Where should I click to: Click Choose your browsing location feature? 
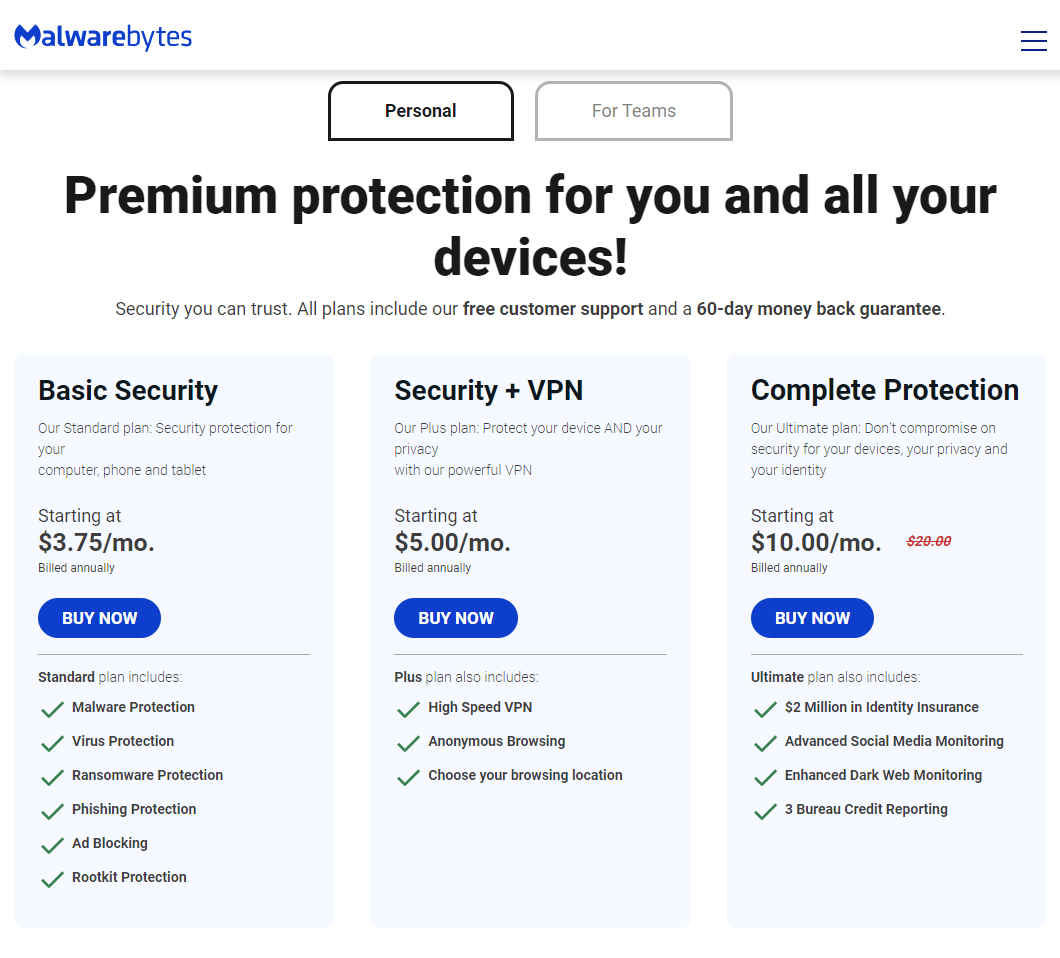[525, 775]
